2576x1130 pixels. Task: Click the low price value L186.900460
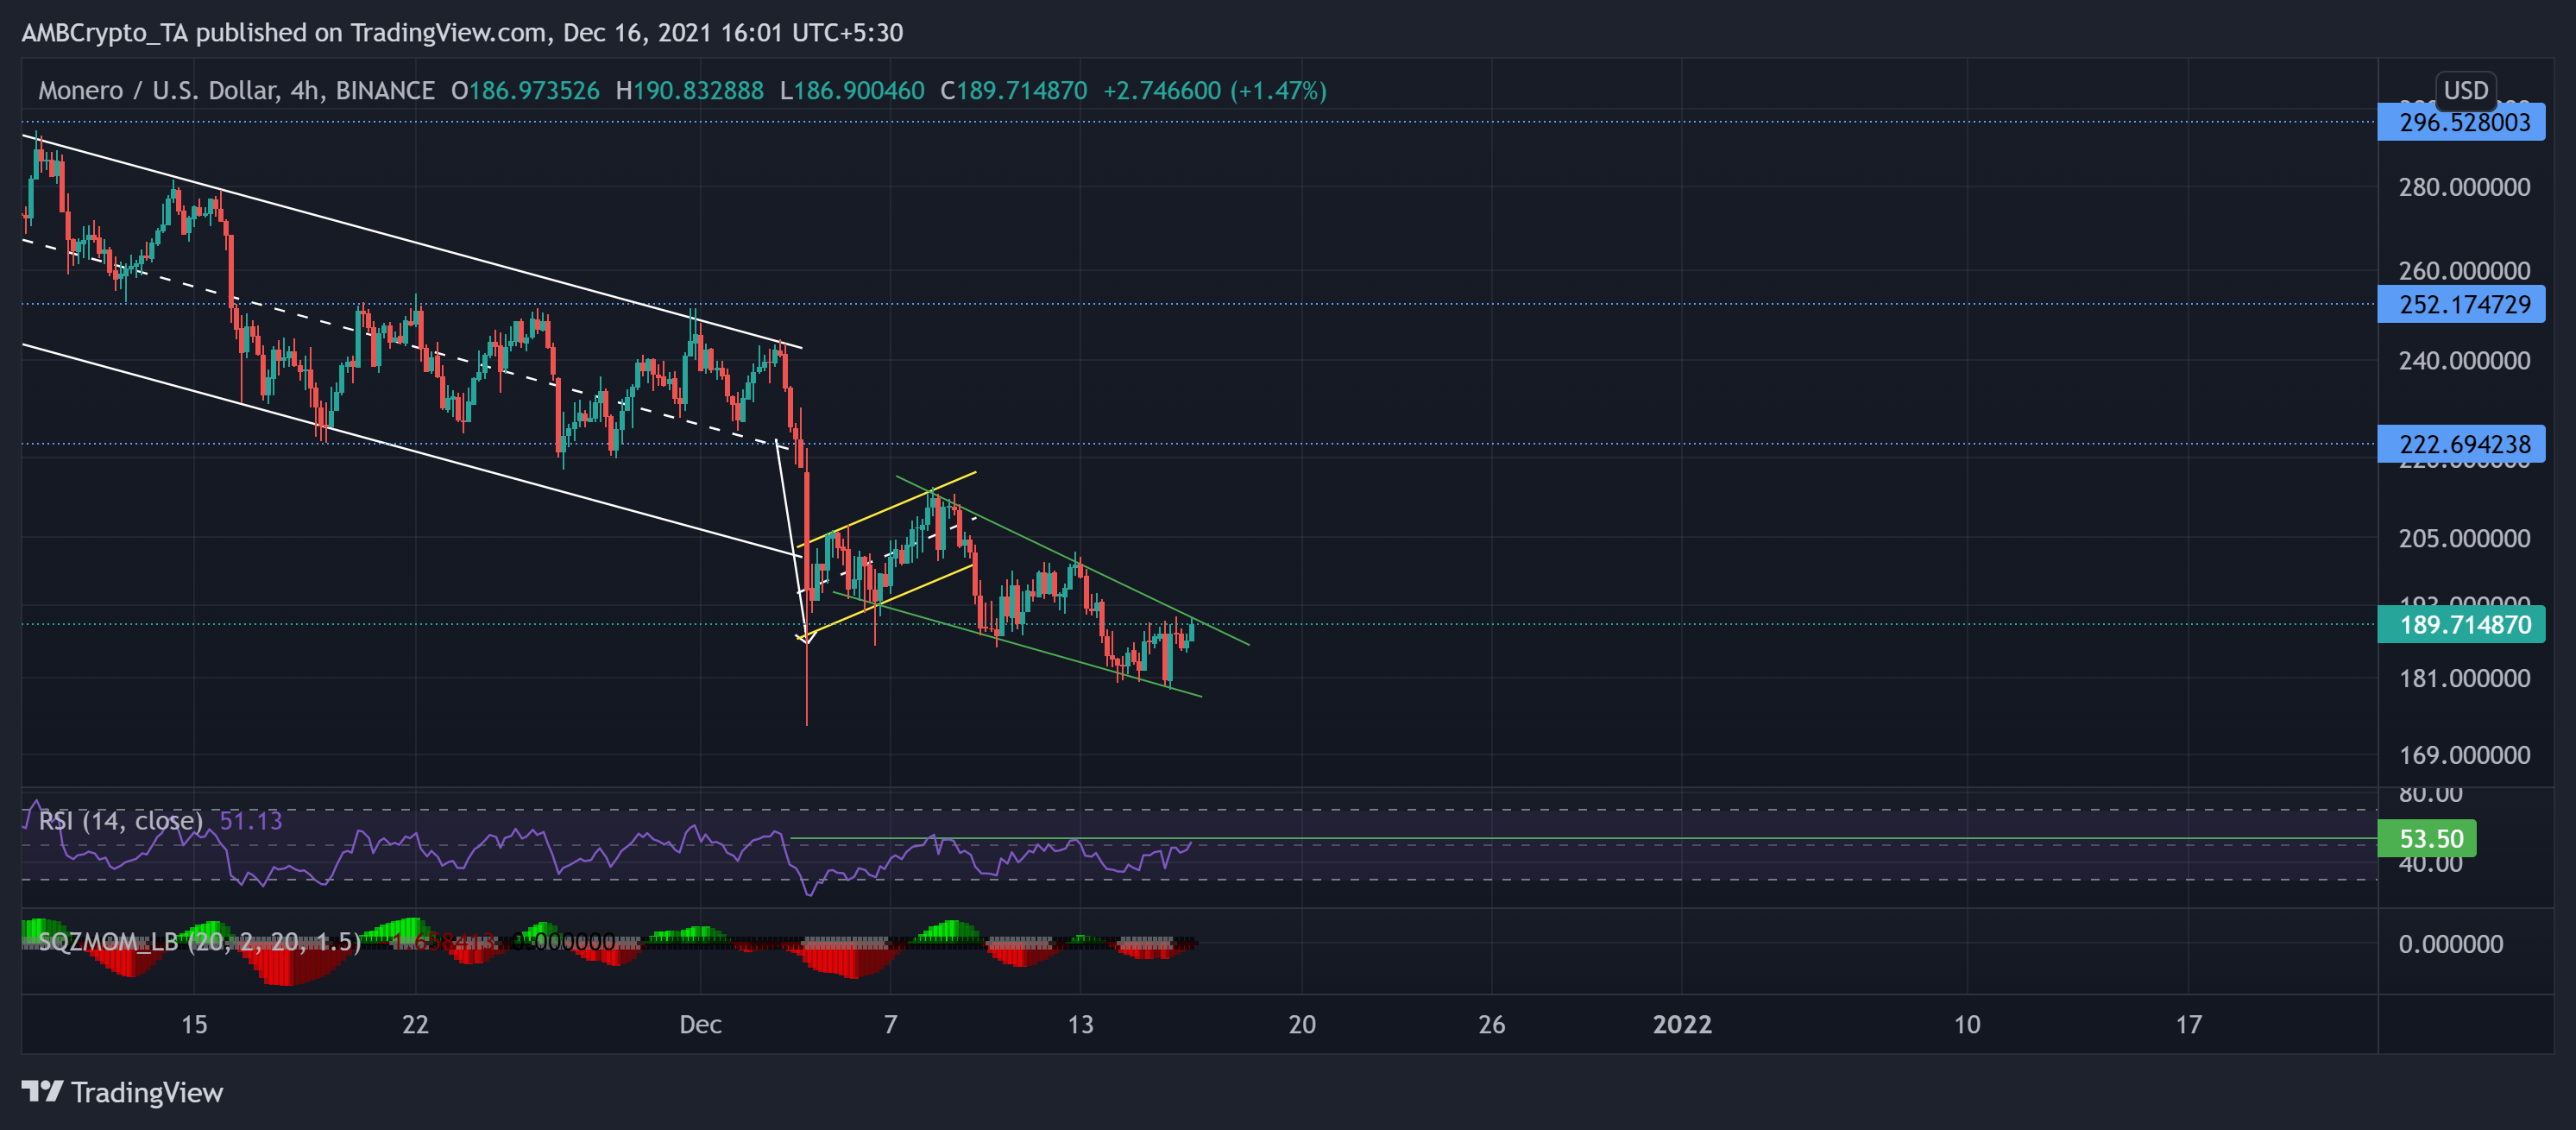852,90
